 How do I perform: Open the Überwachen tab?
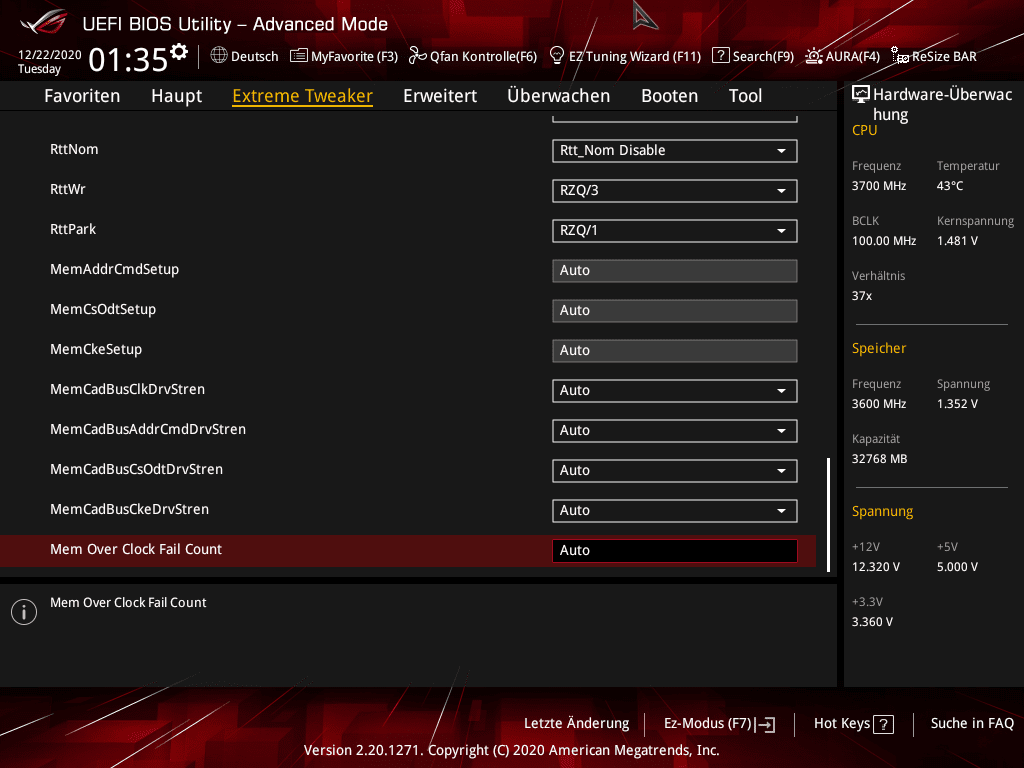[x=558, y=96]
